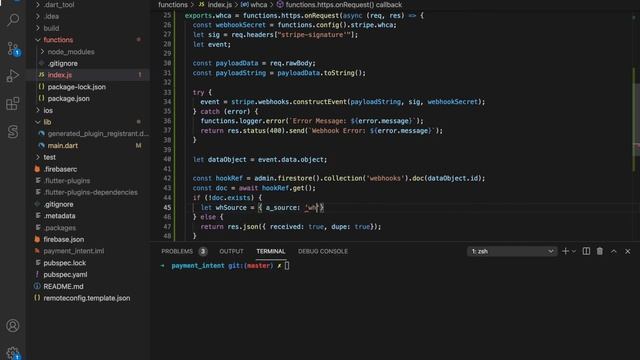Click 'dataObject' declaration on line 40

click(x=227, y=160)
